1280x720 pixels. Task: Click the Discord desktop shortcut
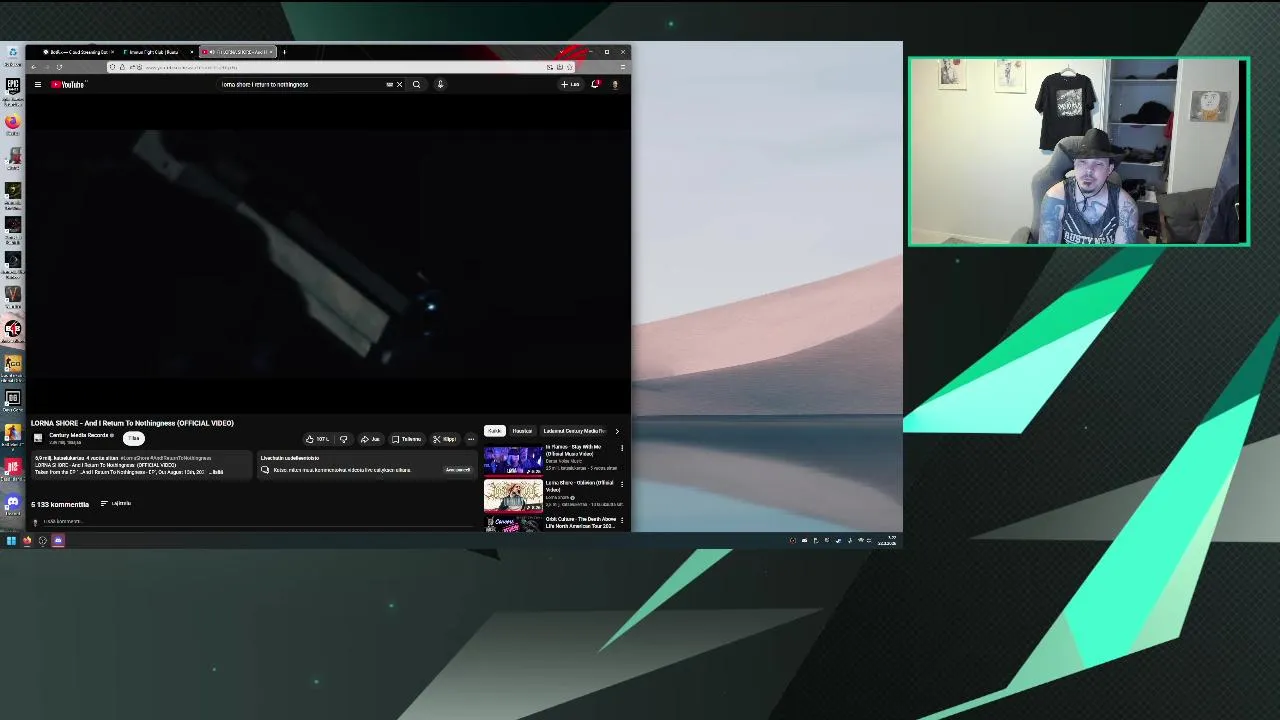(x=13, y=503)
